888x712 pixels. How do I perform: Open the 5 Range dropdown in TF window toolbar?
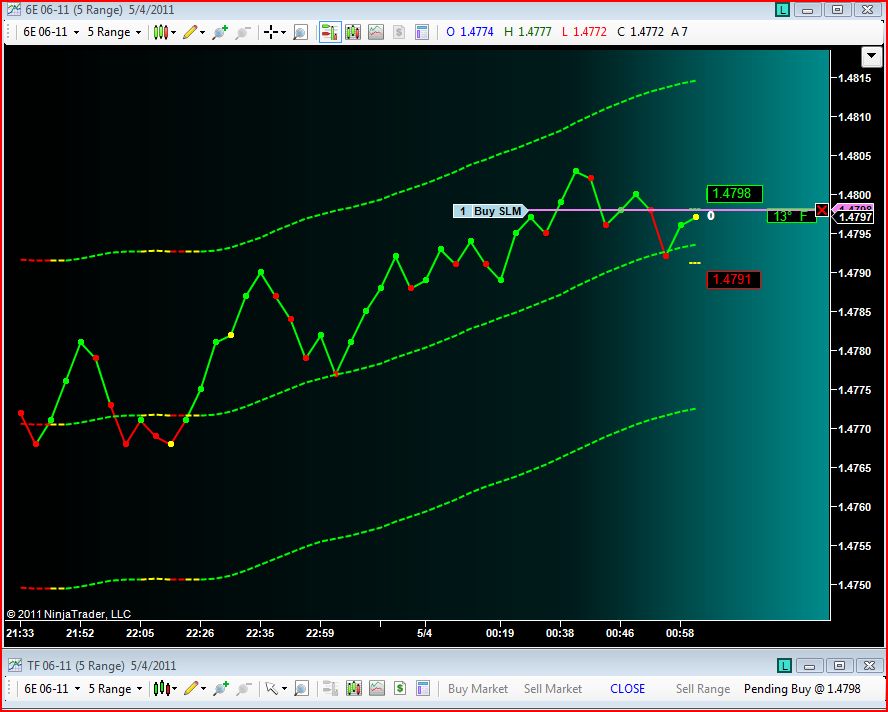point(115,689)
